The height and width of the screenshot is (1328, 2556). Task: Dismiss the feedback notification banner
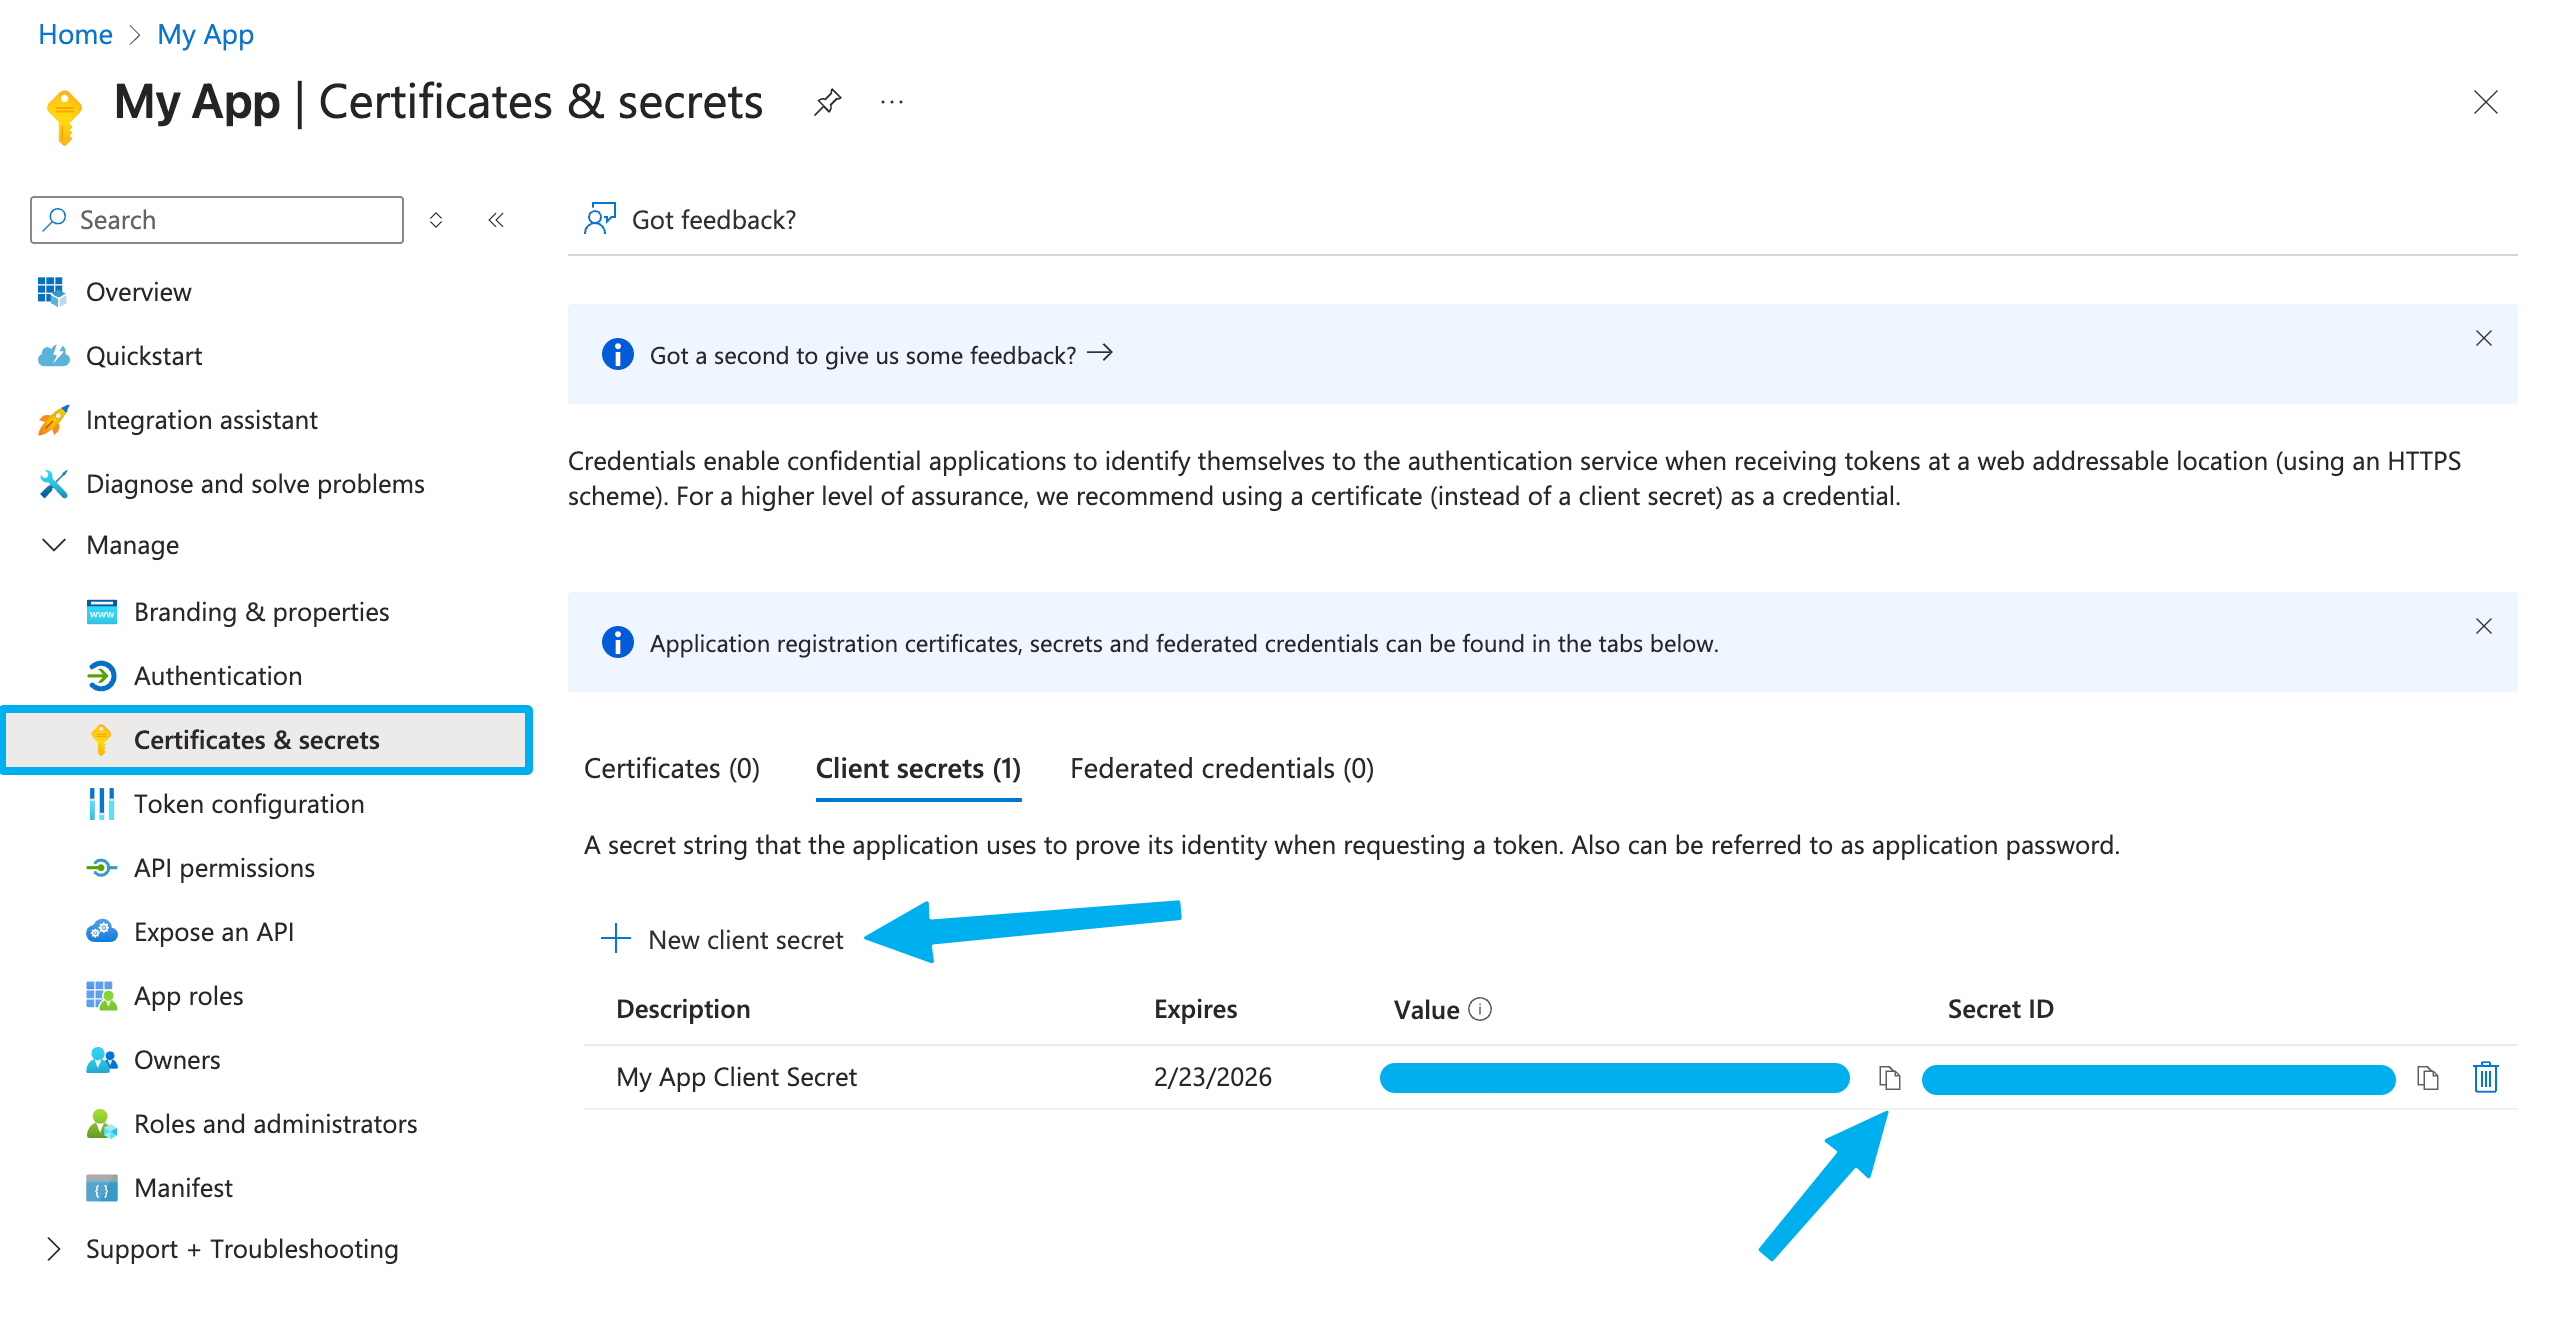2484,338
